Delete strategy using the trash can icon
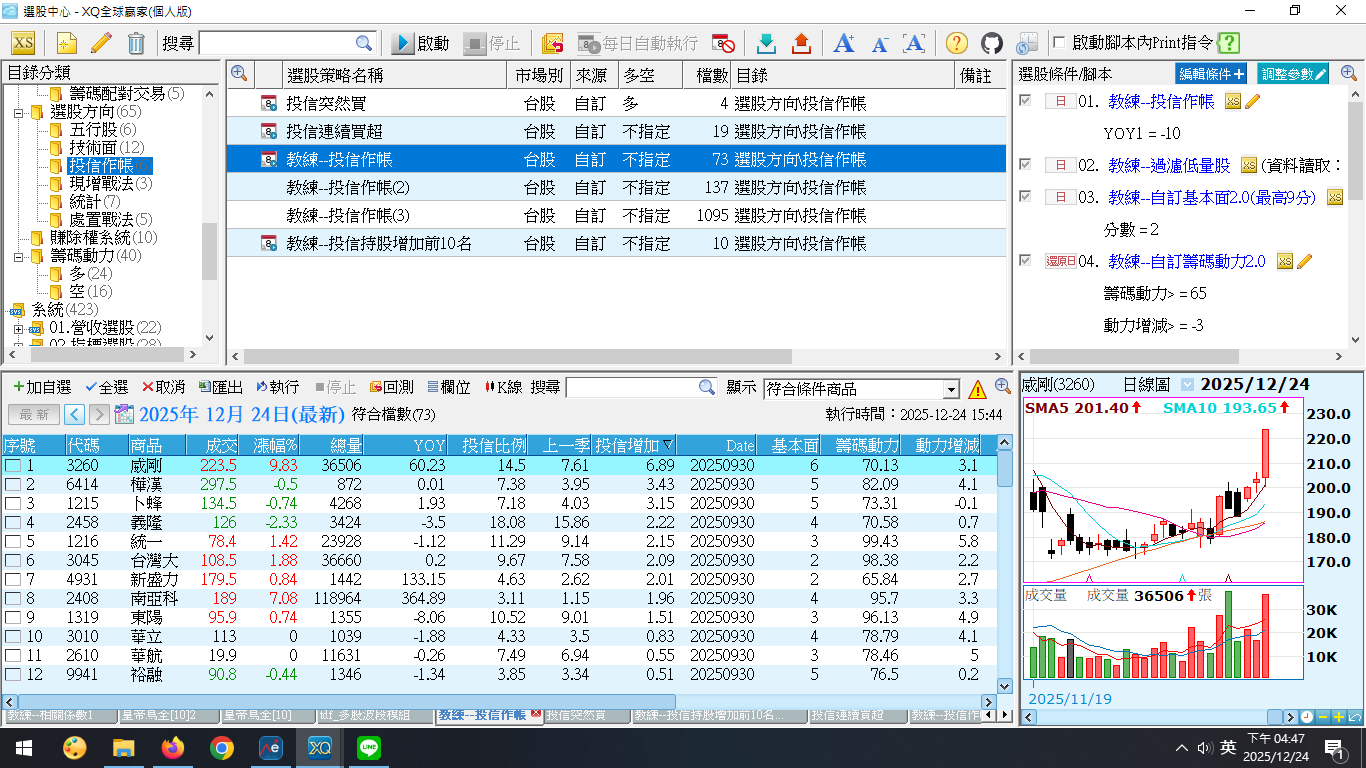Image resolution: width=1366 pixels, height=768 pixels. tap(136, 43)
